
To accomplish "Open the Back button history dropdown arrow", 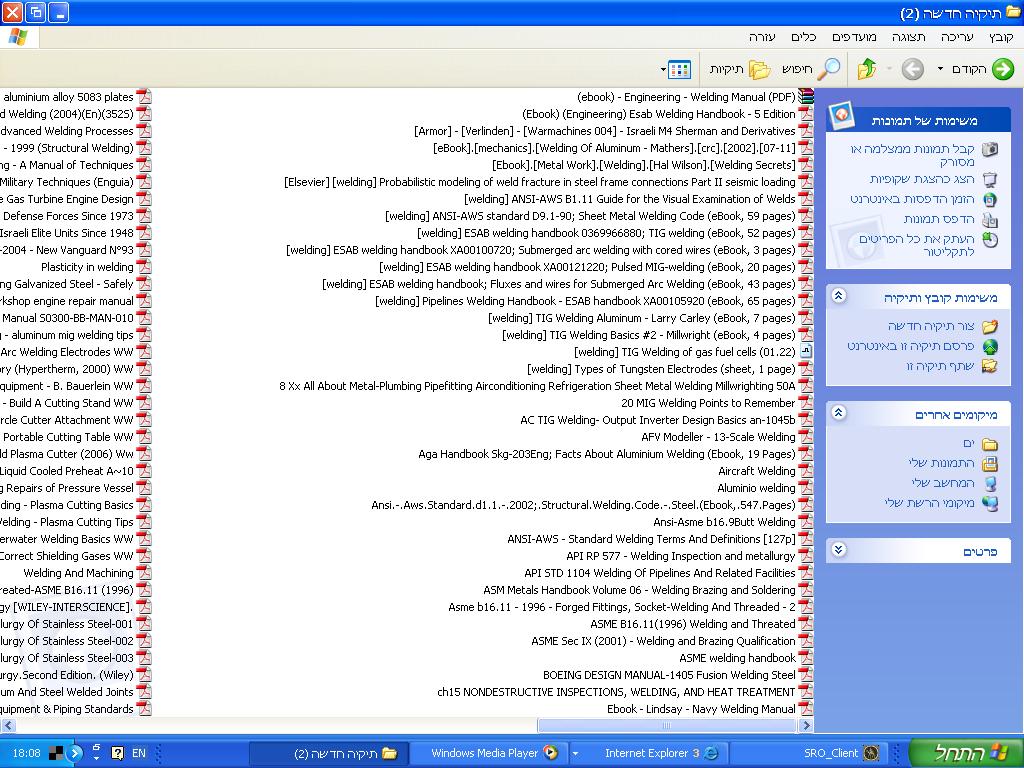I will pyautogui.click(x=940, y=69).
